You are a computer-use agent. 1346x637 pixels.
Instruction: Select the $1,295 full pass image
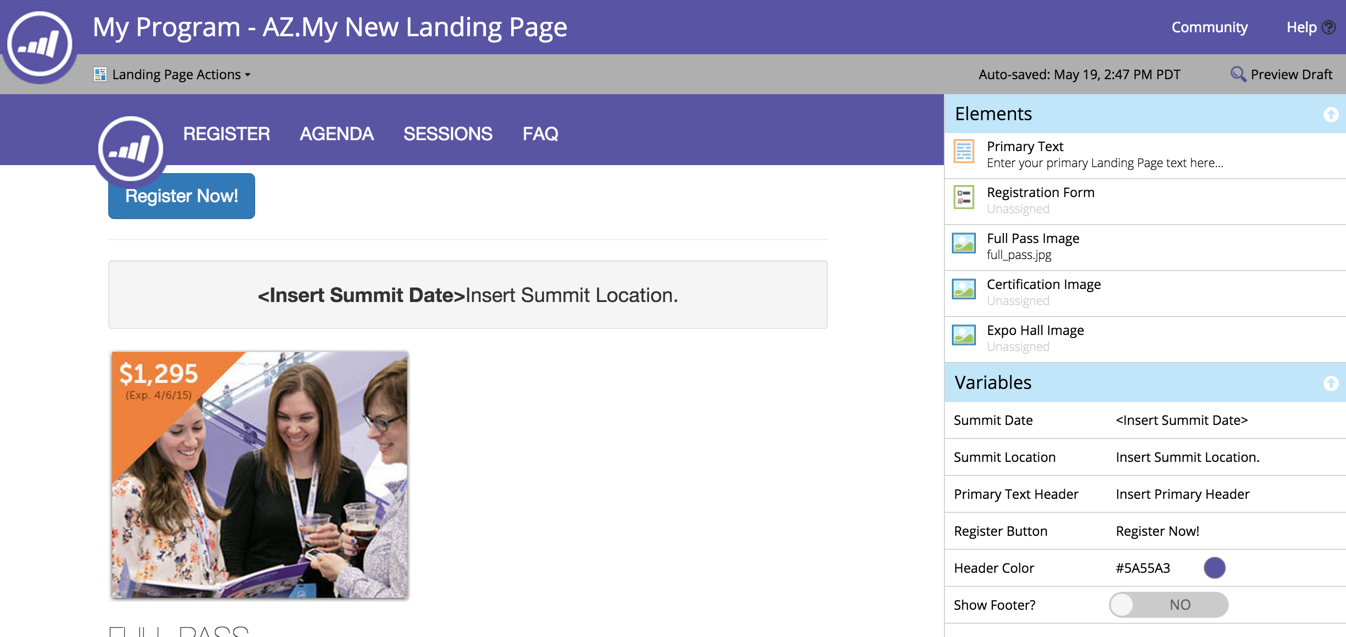point(259,475)
